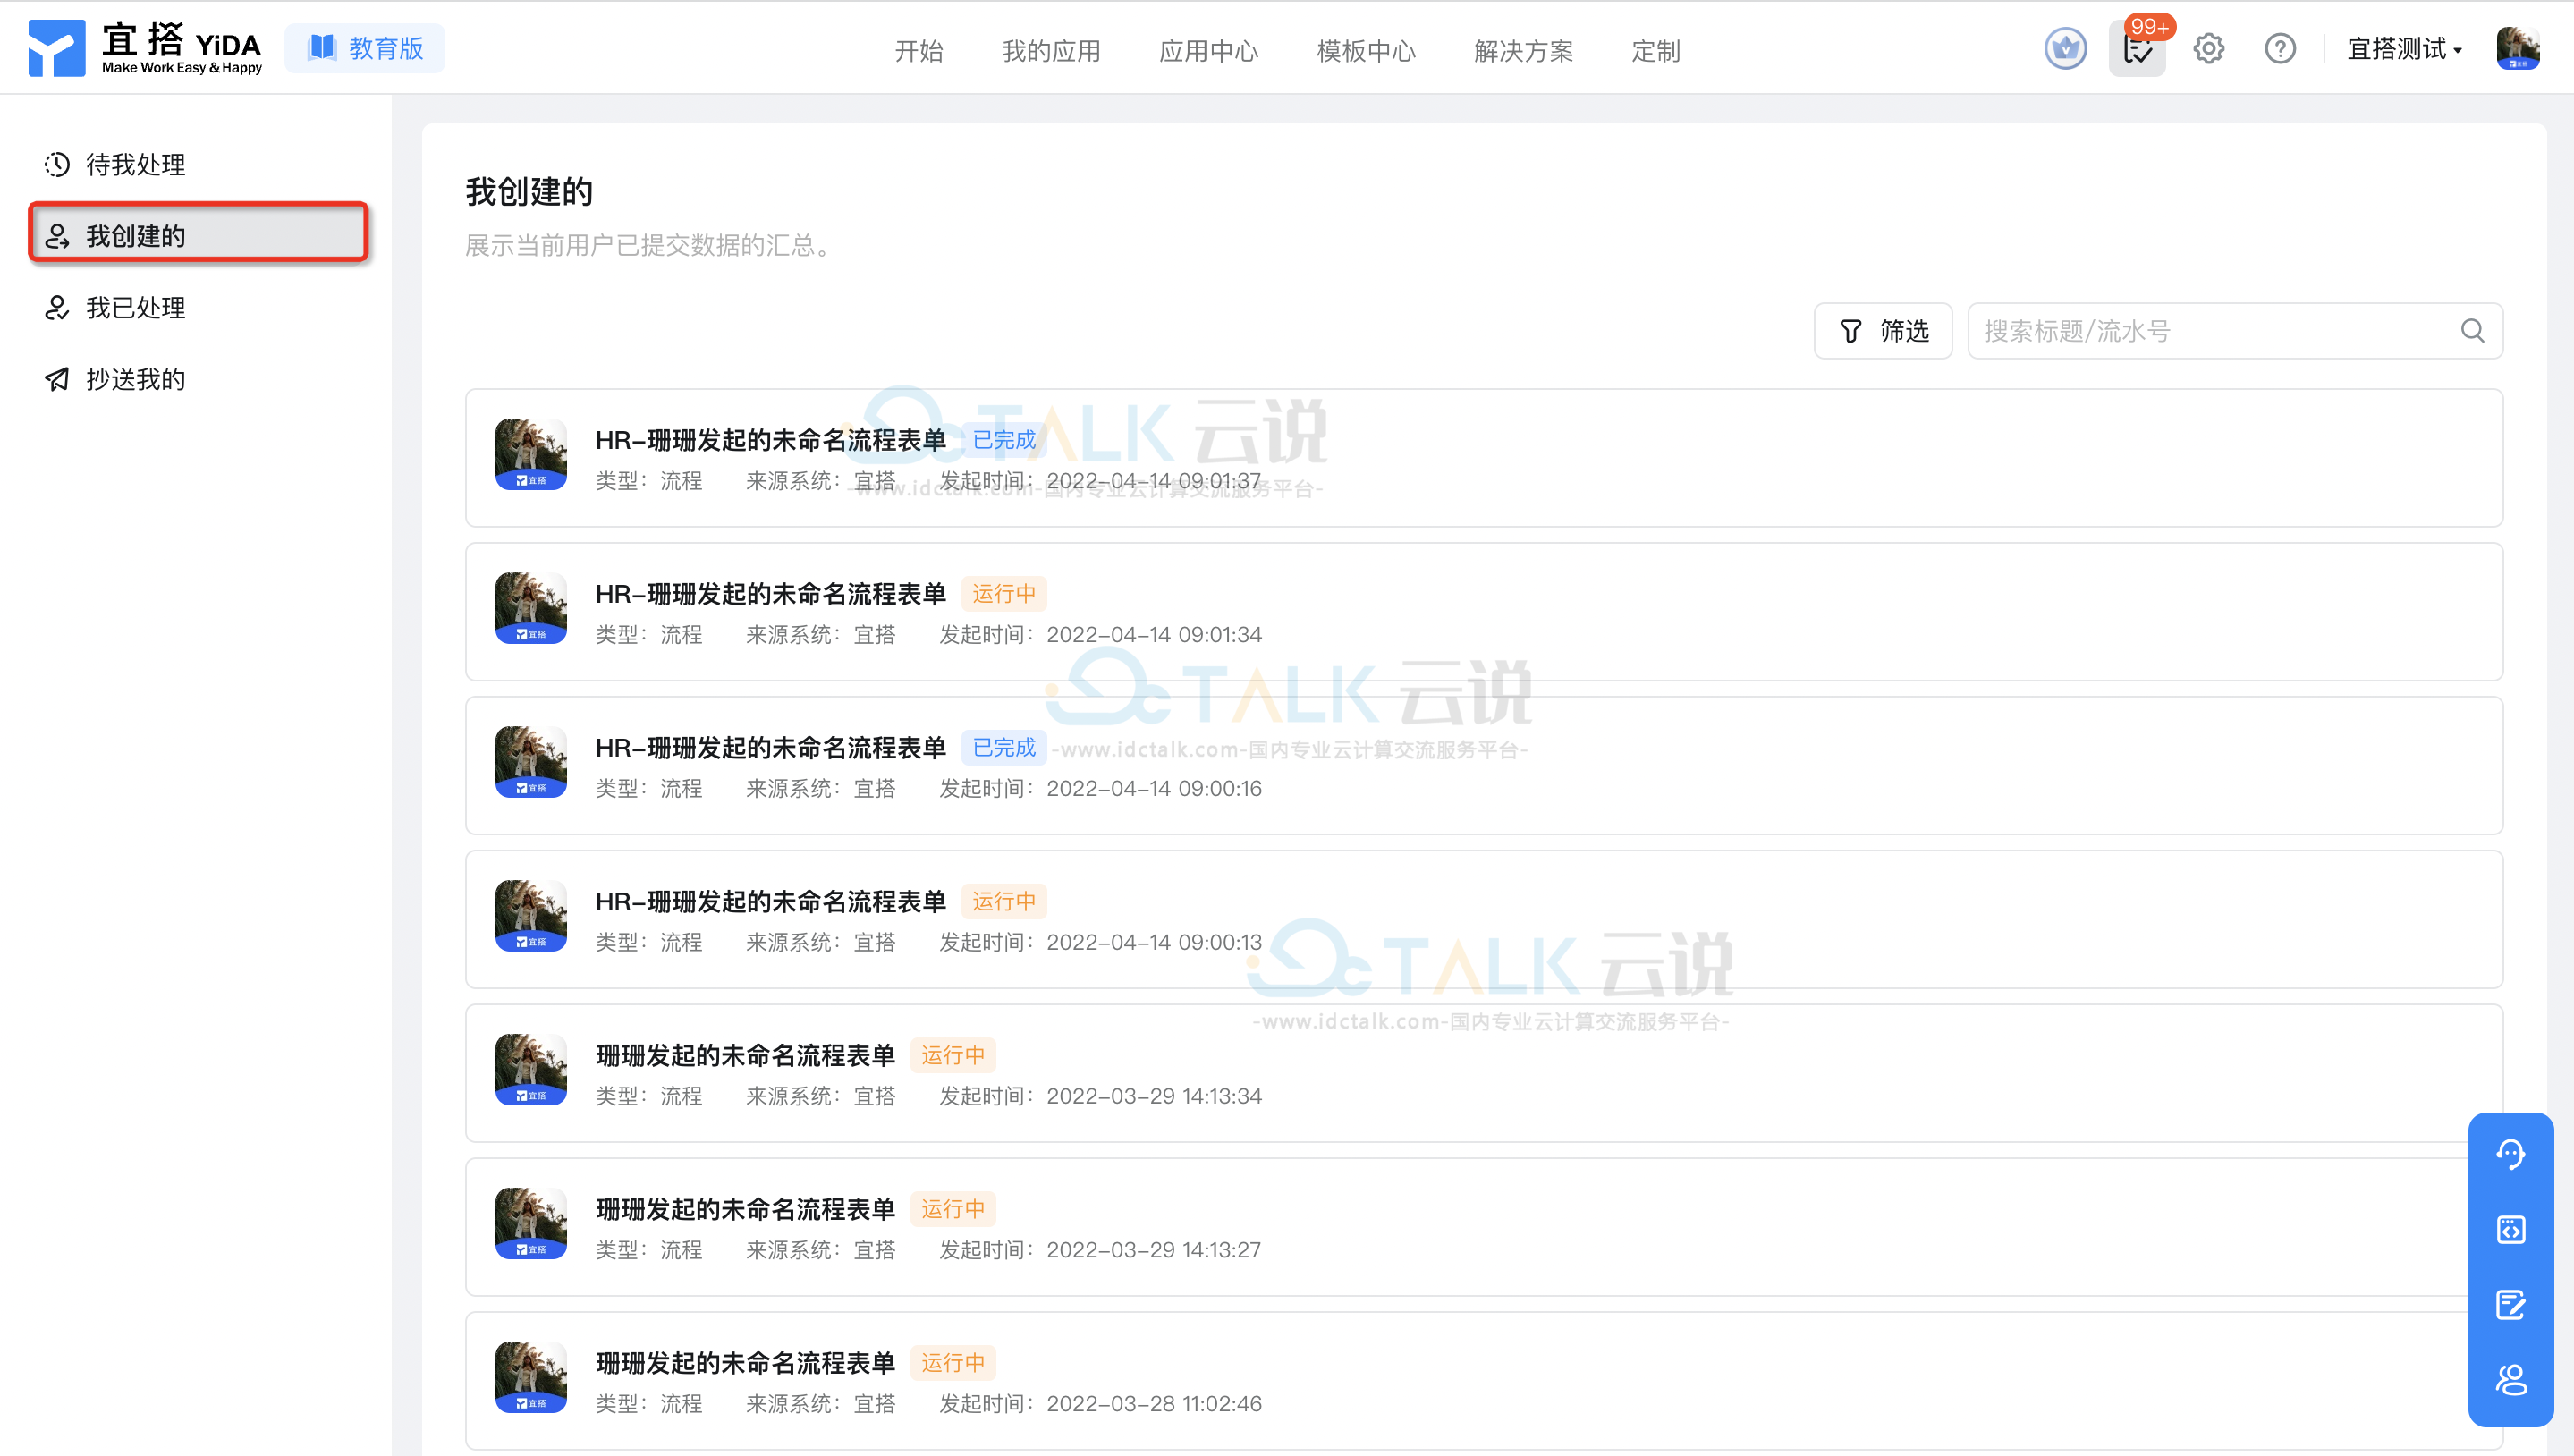
Task: Go to 开始 in top navigation
Action: click(918, 51)
